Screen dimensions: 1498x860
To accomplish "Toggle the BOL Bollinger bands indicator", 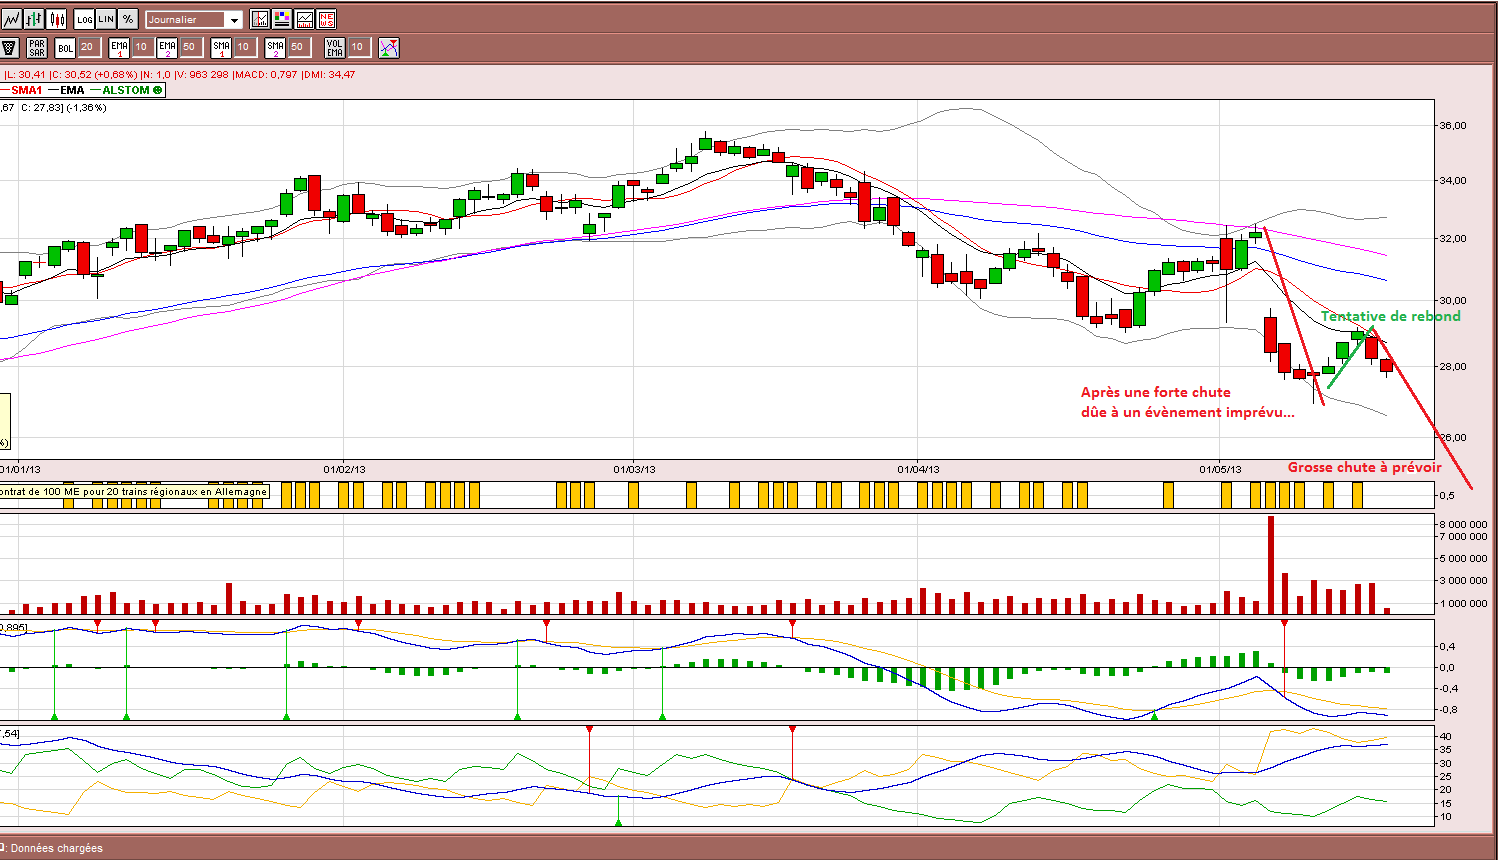I will point(65,47).
